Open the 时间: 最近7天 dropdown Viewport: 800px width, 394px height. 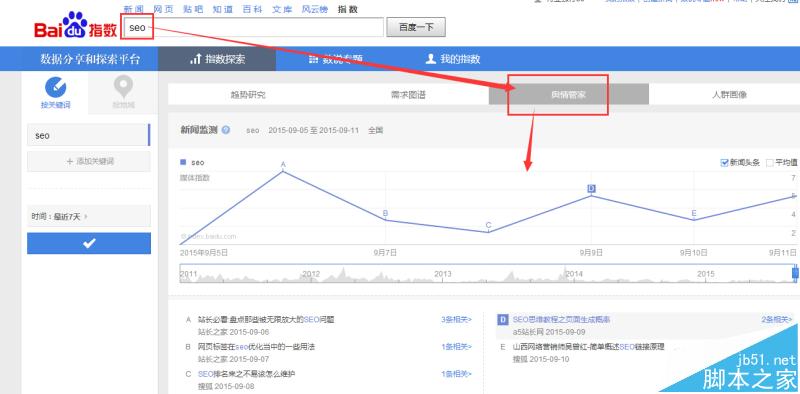89,216
